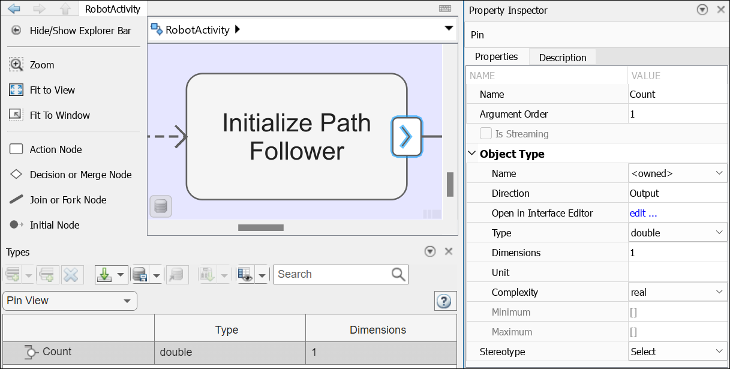This screenshot has height=369, width=730.
Task: Click the green import arrow icon
Action: click(104, 275)
